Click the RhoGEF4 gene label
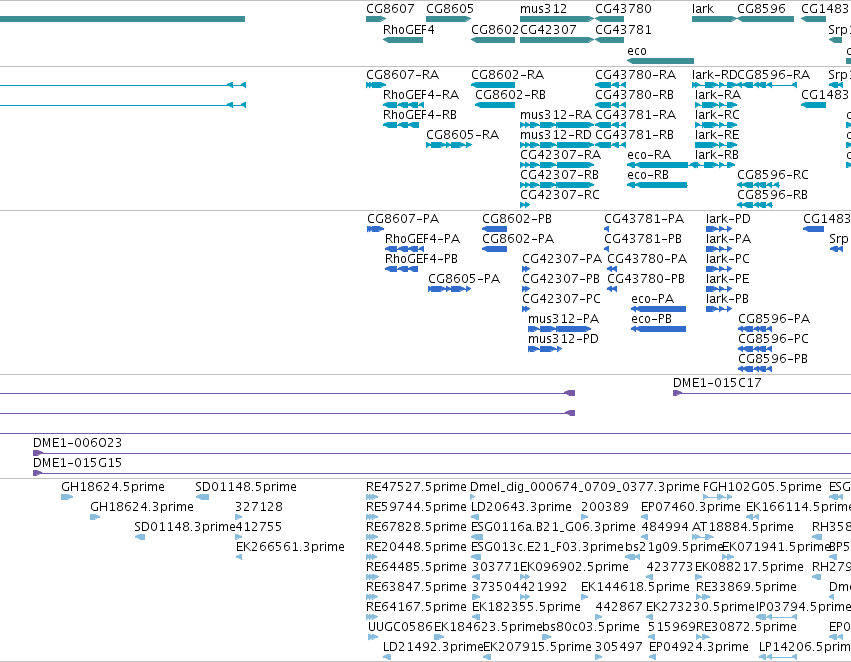The image size is (851, 662). click(409, 30)
